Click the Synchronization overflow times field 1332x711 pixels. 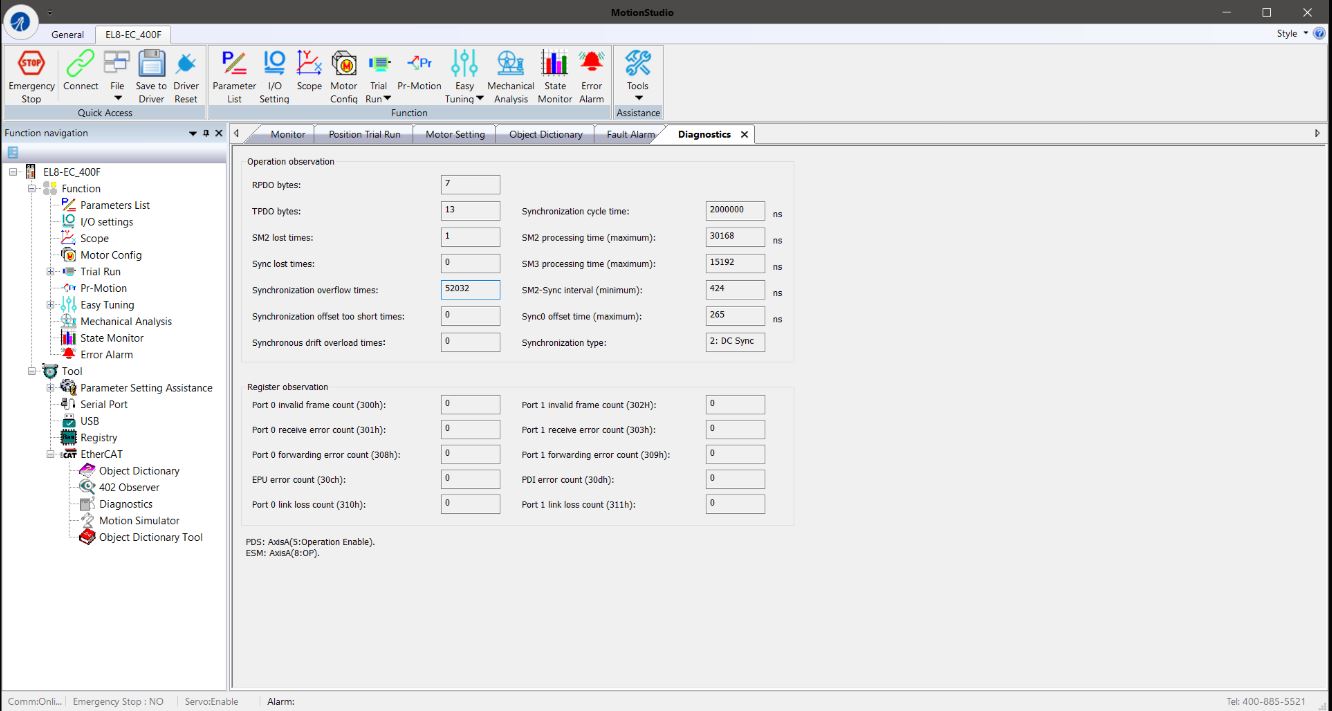pos(470,290)
